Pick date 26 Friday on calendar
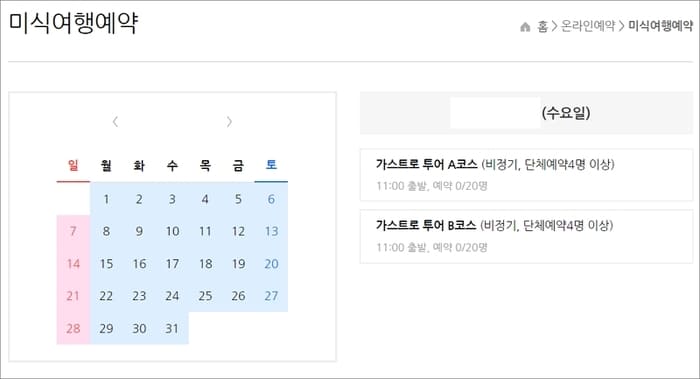700x379 pixels. [x=238, y=296]
